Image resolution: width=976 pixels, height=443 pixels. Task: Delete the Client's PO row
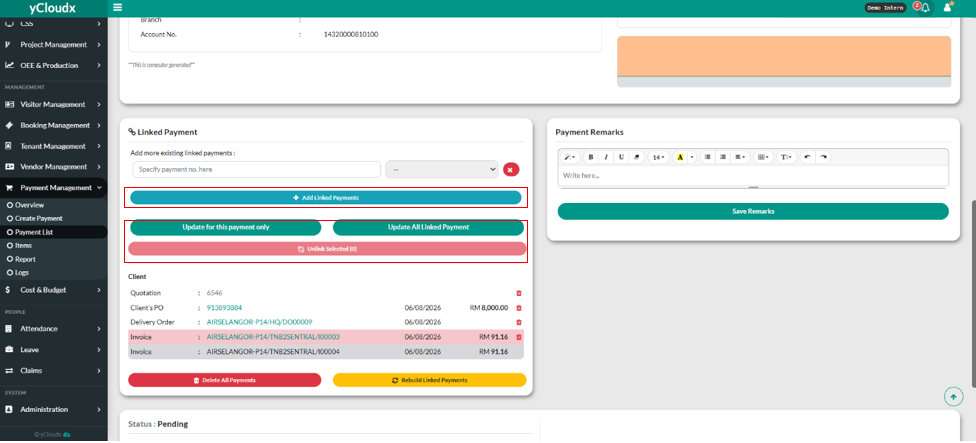coord(518,308)
